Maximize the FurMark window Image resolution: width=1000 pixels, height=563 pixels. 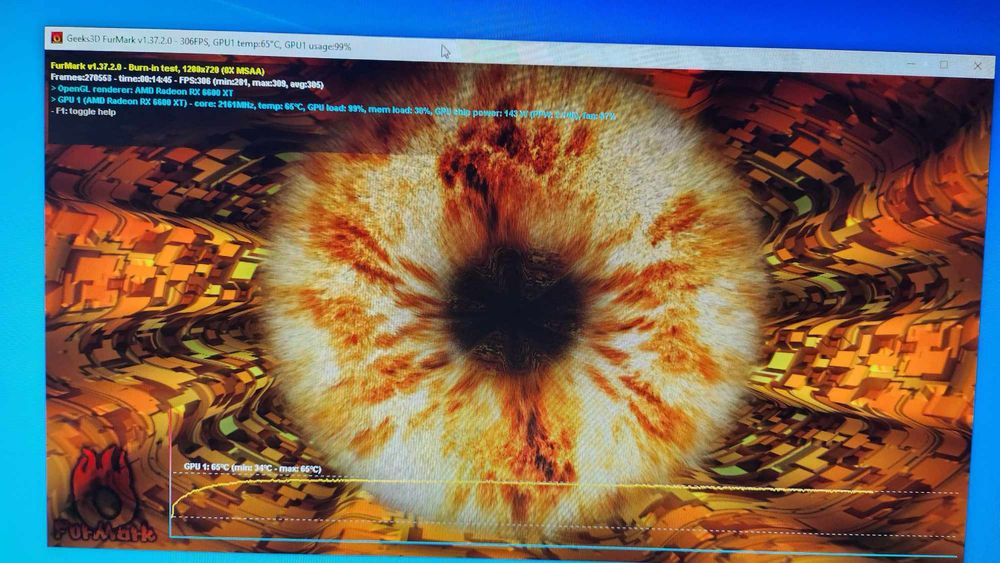click(x=945, y=64)
